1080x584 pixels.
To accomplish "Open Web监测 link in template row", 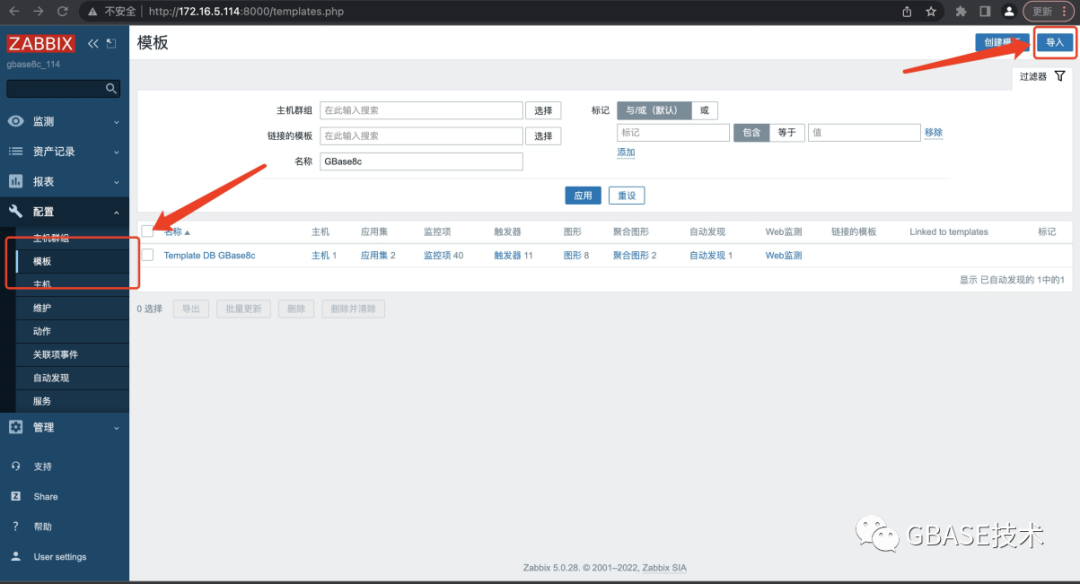I will point(783,255).
